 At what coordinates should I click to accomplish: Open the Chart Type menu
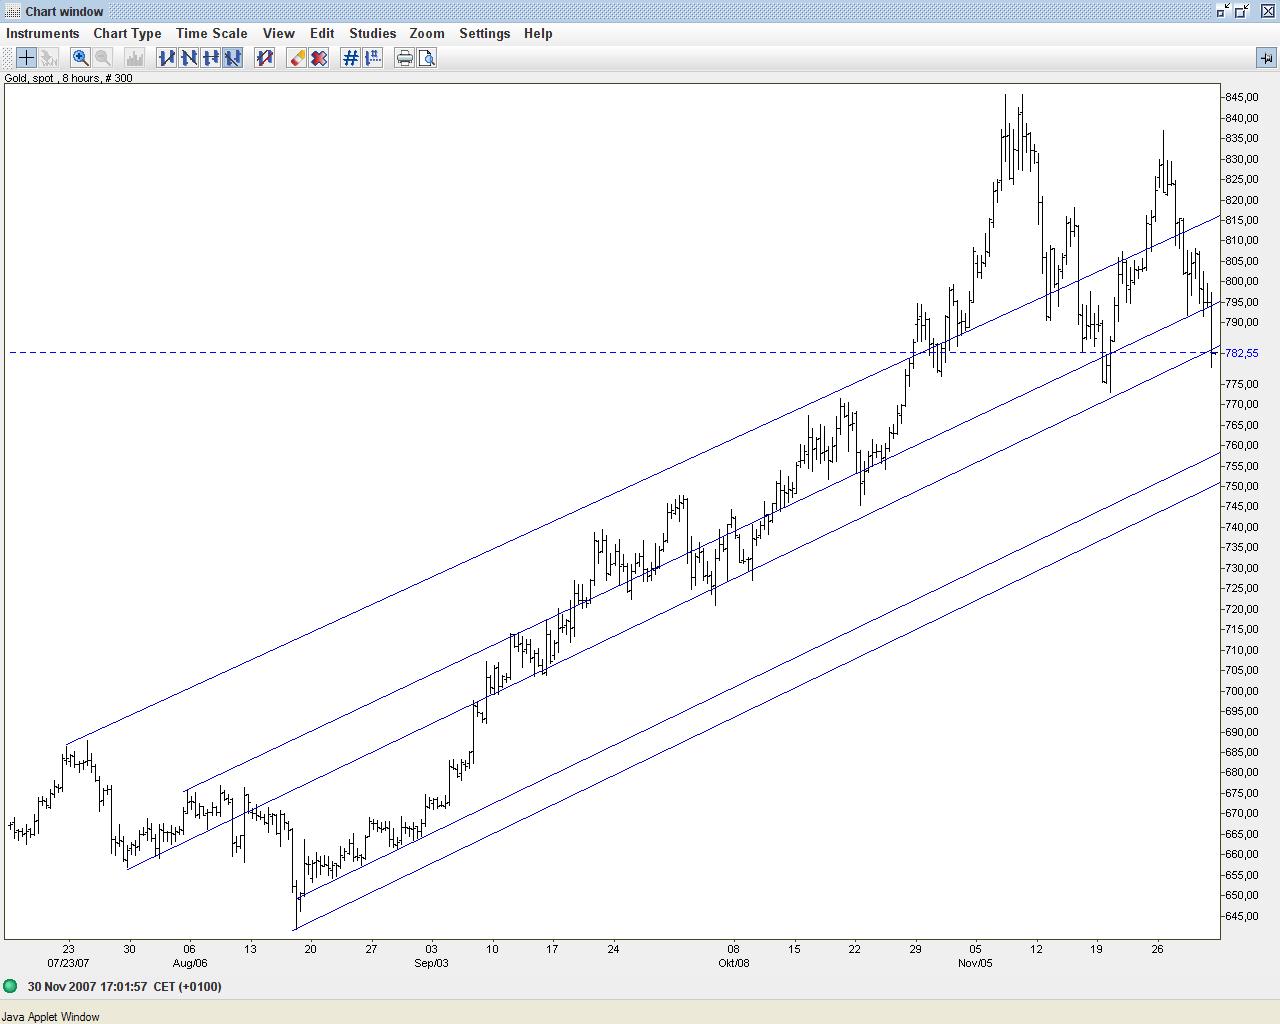coord(127,33)
